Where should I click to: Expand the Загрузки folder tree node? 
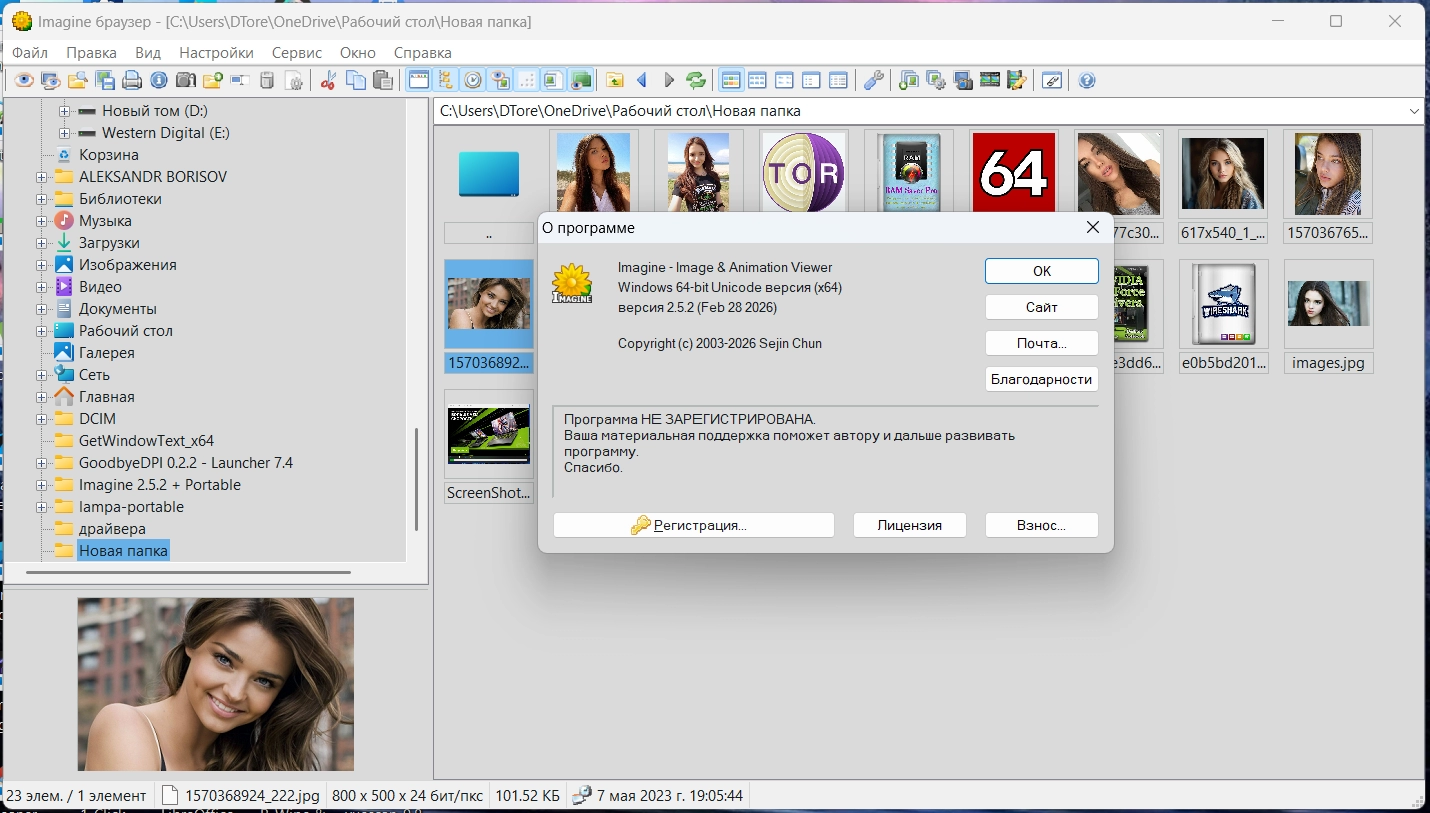click(x=42, y=243)
